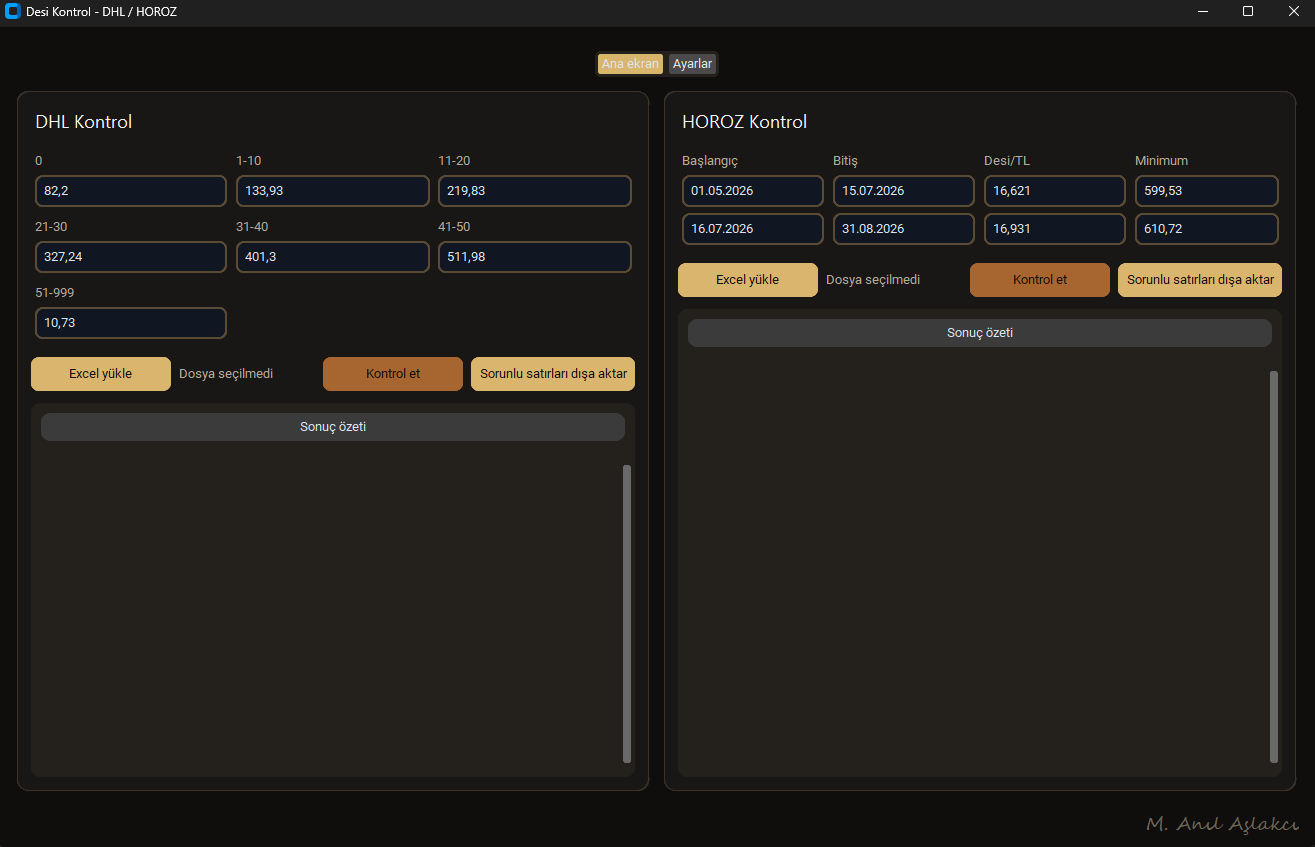Maximize the Desi Kontrol window
This screenshot has height=847, width=1315.
point(1248,11)
